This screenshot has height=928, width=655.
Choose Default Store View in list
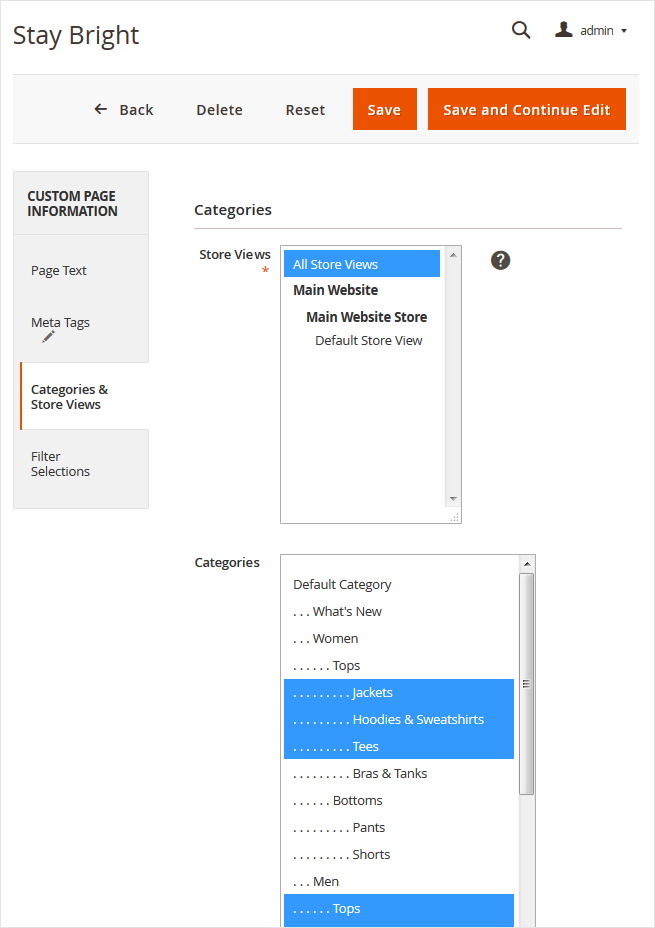[x=368, y=340]
